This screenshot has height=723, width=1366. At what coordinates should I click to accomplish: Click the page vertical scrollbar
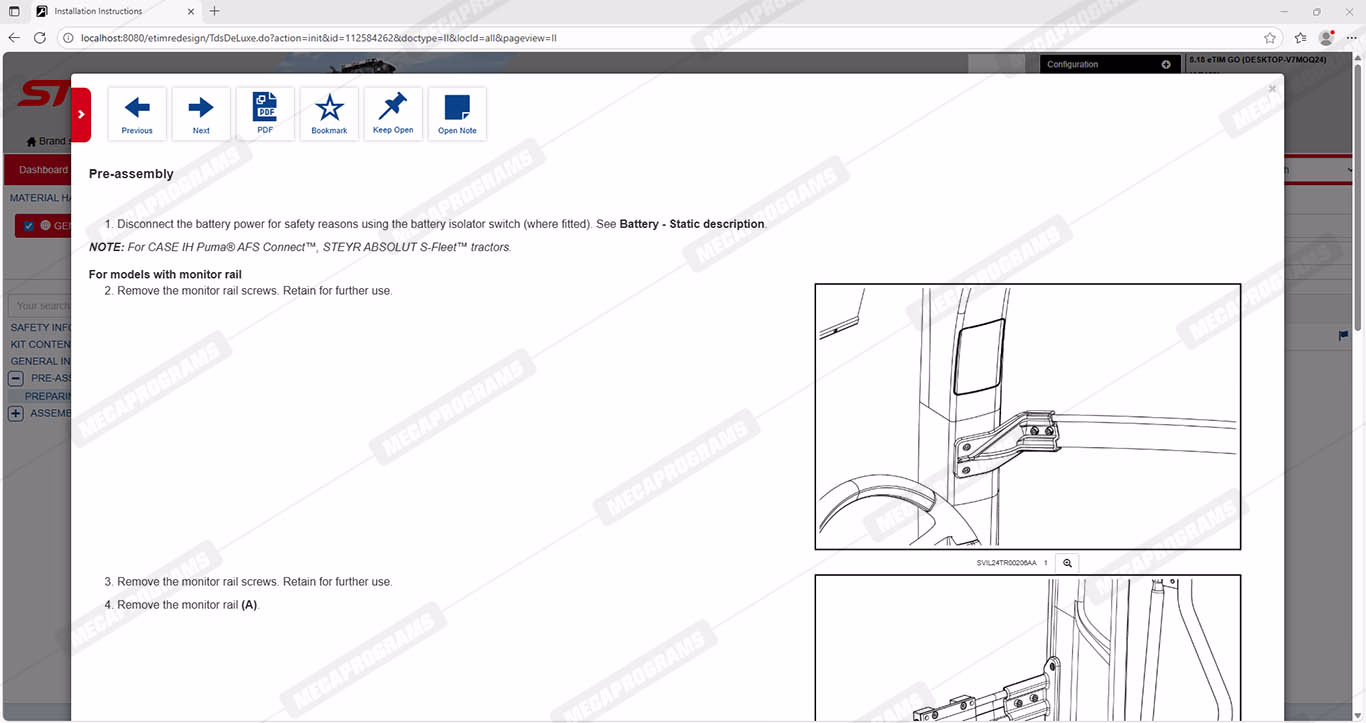click(1358, 200)
